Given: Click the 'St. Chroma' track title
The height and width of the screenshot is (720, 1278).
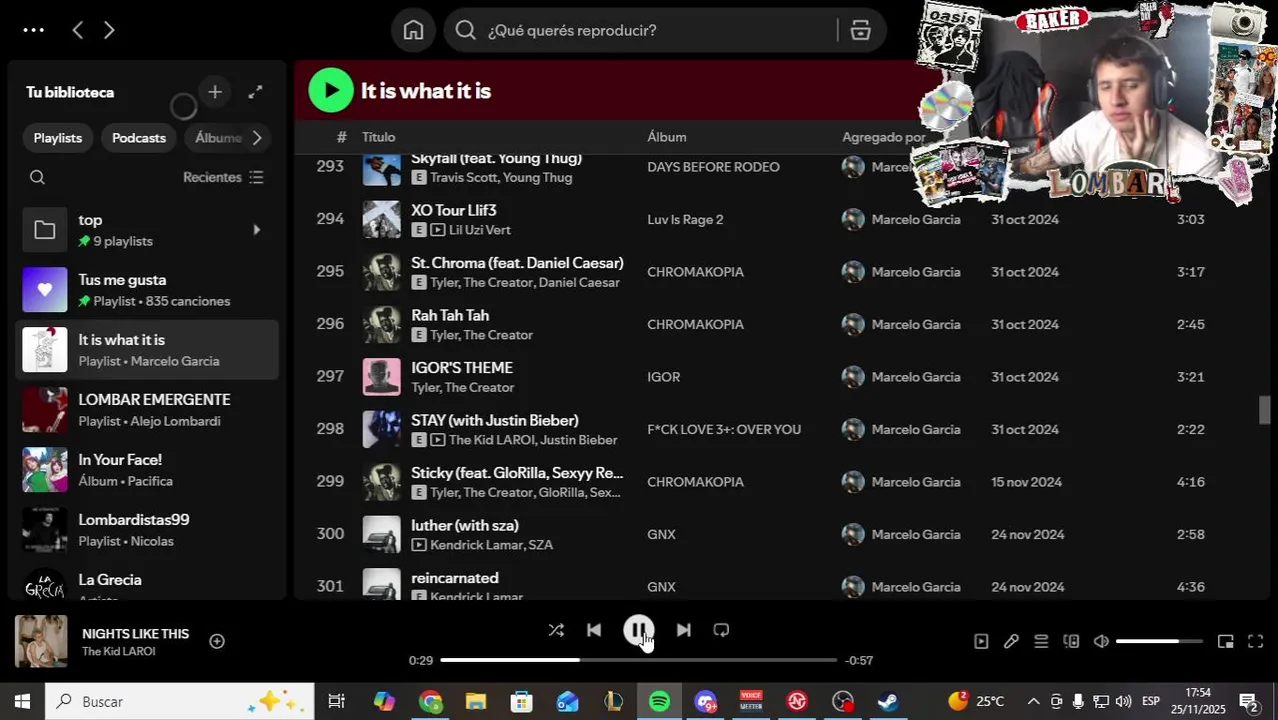Looking at the screenshot, I should point(517,263).
